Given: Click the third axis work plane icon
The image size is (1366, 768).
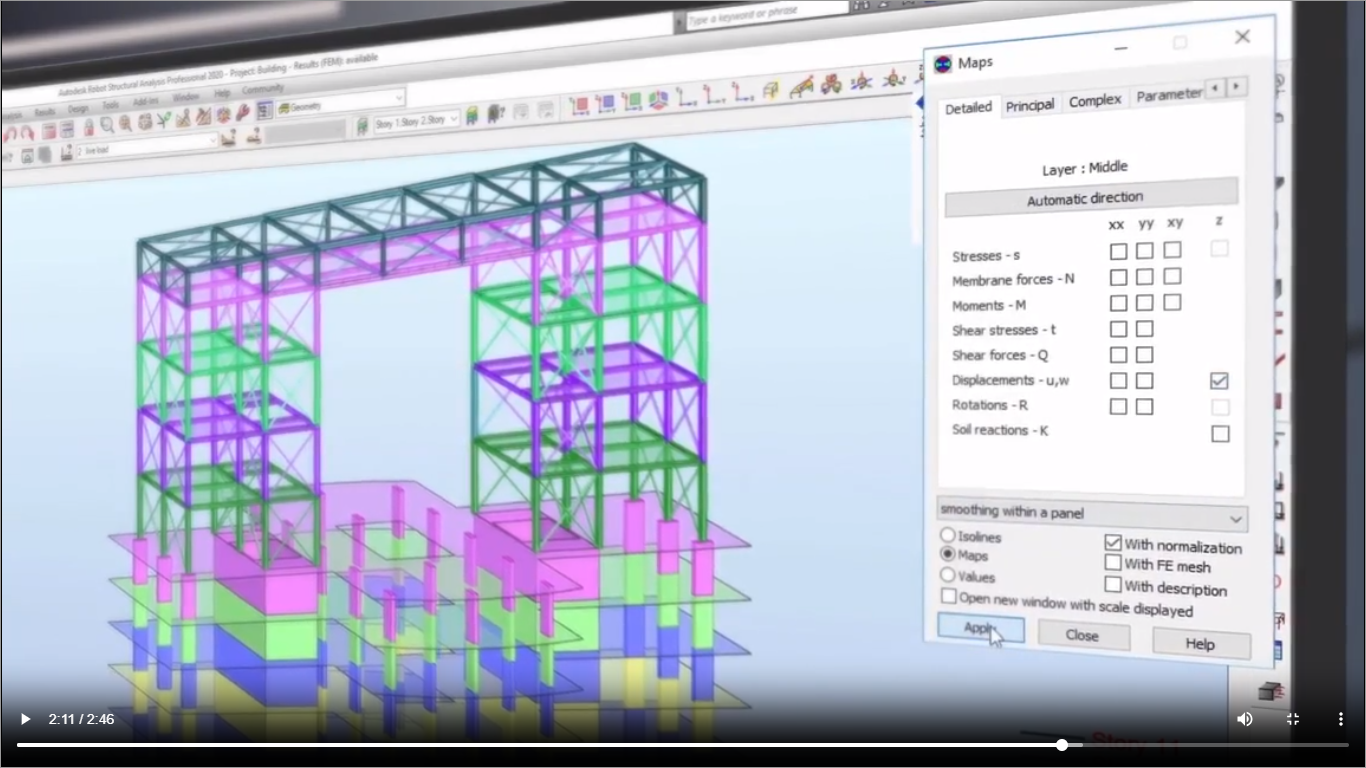Looking at the screenshot, I should coord(743,93).
